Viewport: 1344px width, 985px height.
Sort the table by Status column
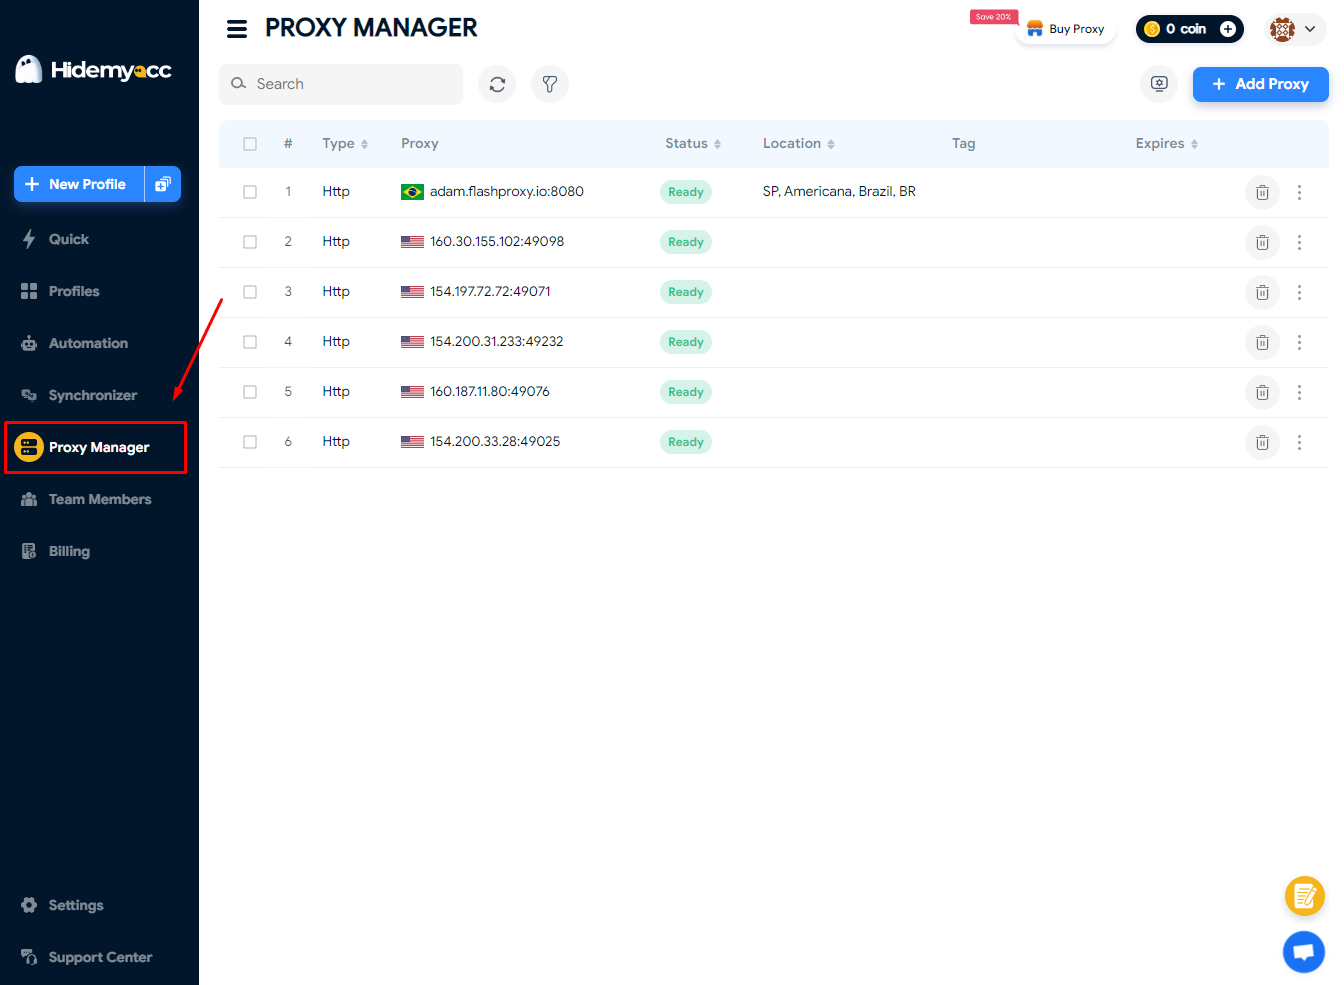693,144
